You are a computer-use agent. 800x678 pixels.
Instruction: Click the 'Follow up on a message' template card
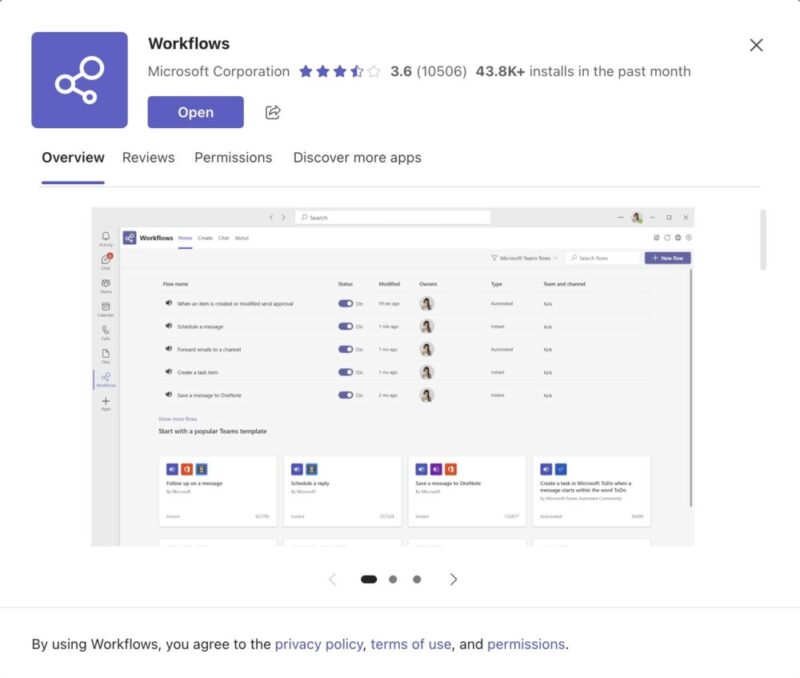tap(218, 491)
